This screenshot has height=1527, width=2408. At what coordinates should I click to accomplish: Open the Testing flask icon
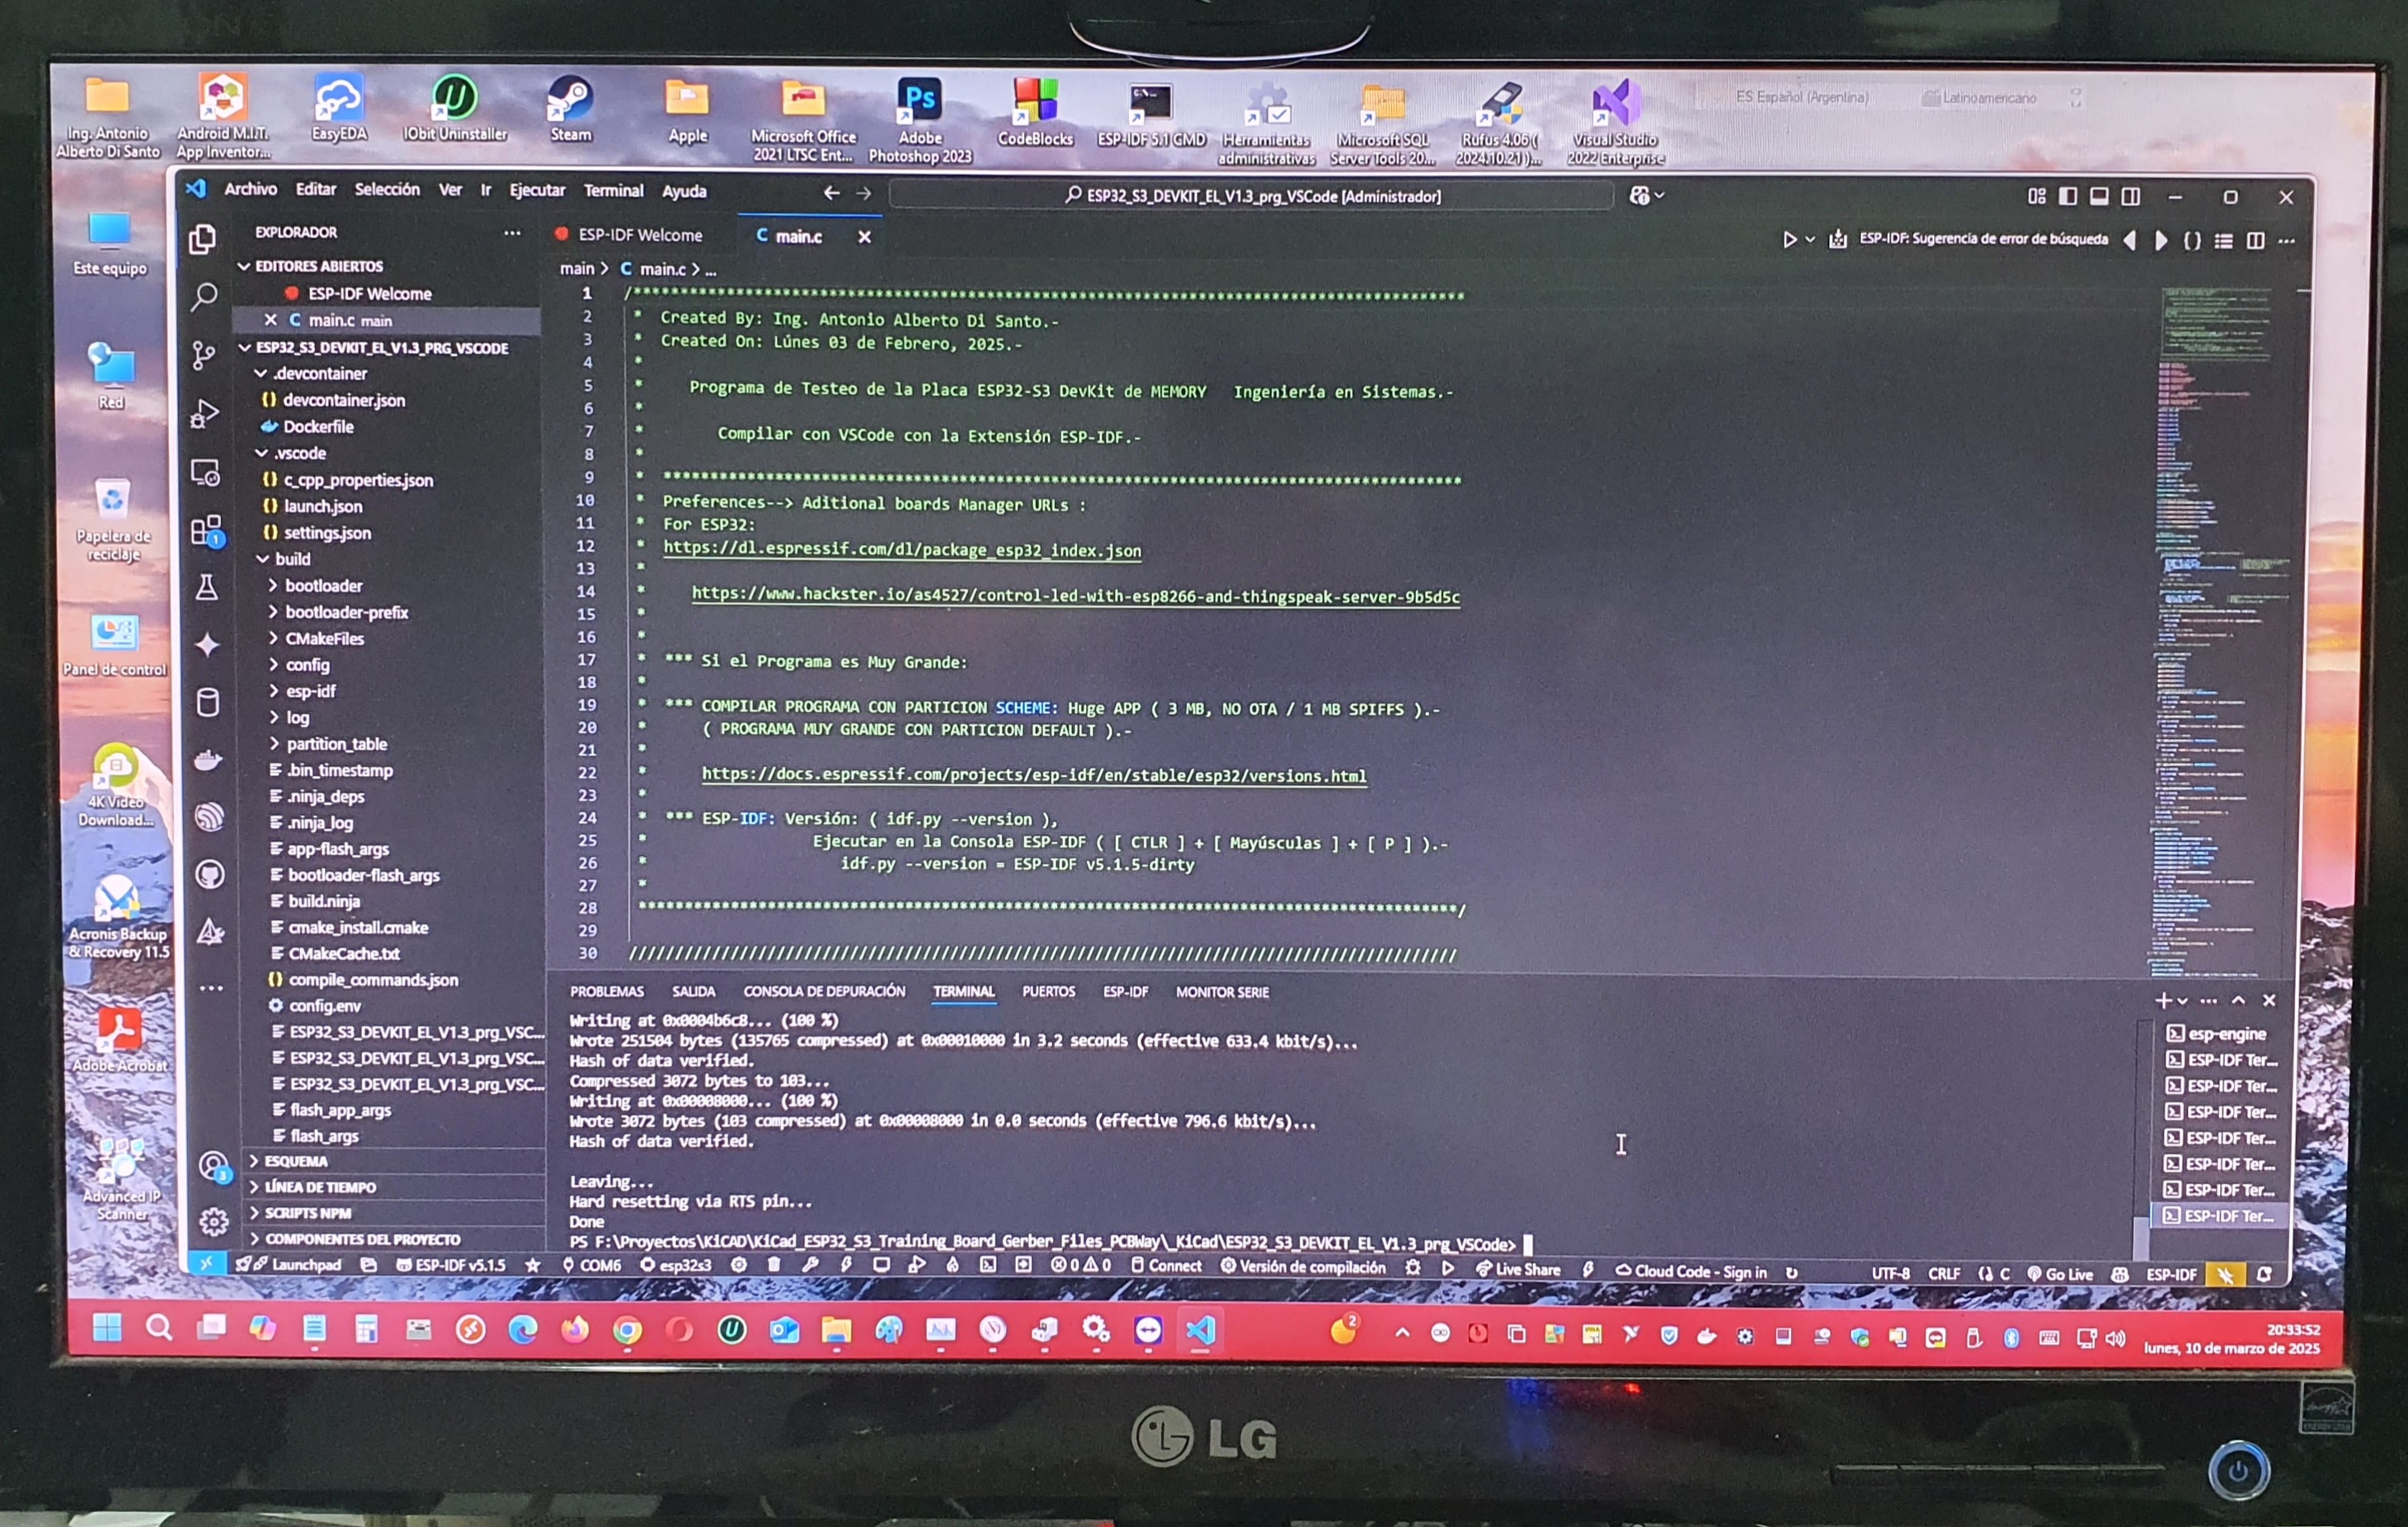tap(206, 588)
